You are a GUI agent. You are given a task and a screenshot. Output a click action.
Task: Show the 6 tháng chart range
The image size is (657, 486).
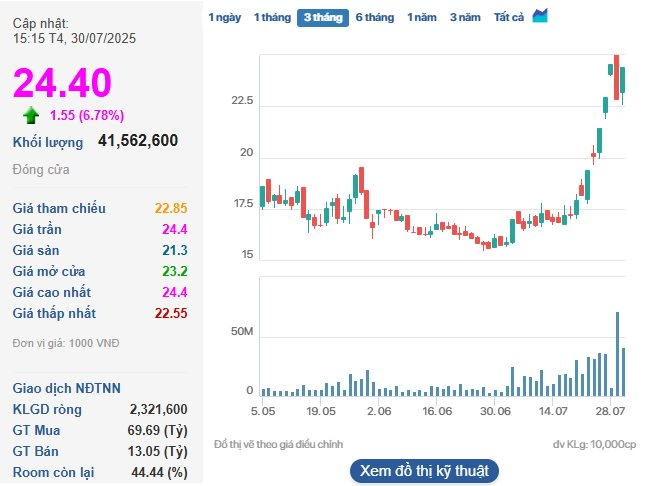374,17
